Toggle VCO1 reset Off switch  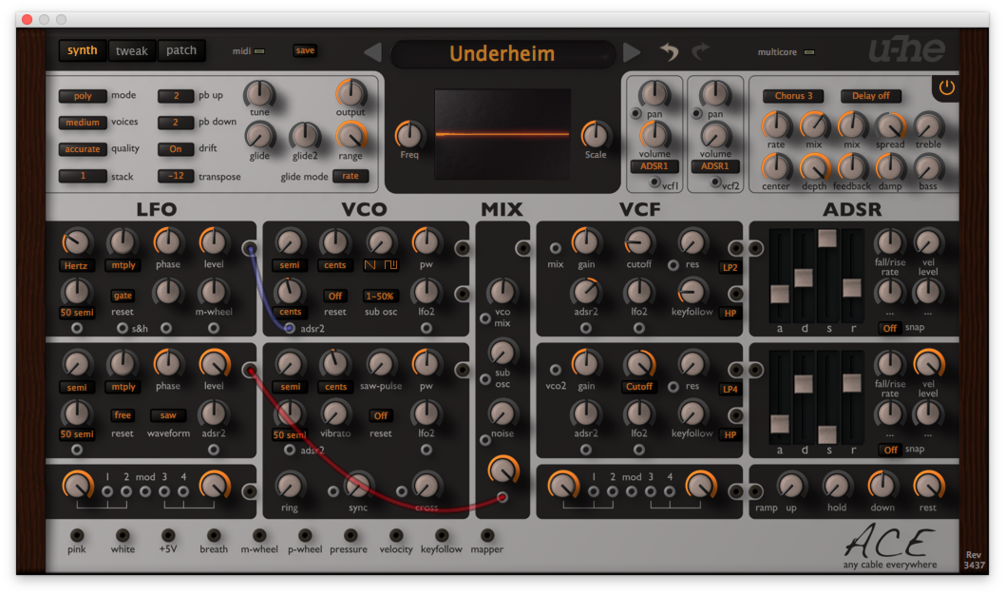[x=335, y=296]
